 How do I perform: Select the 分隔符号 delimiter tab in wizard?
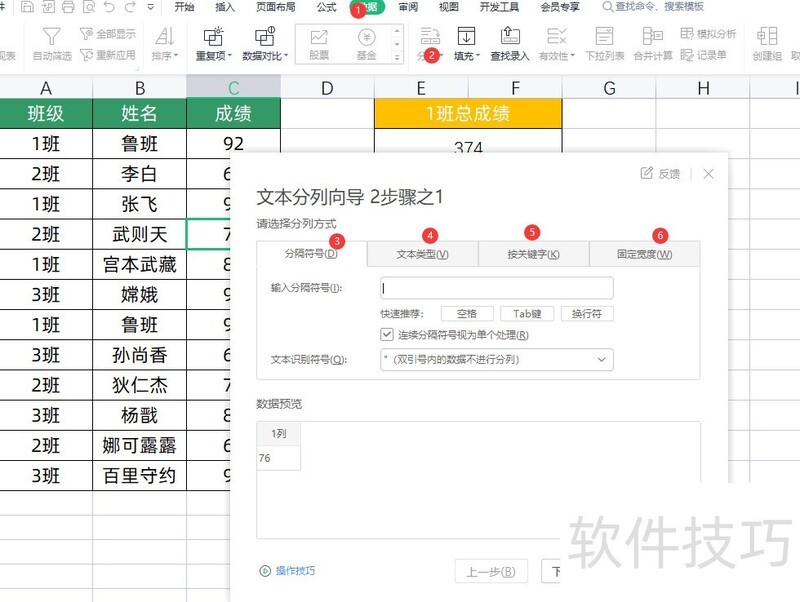pos(311,254)
